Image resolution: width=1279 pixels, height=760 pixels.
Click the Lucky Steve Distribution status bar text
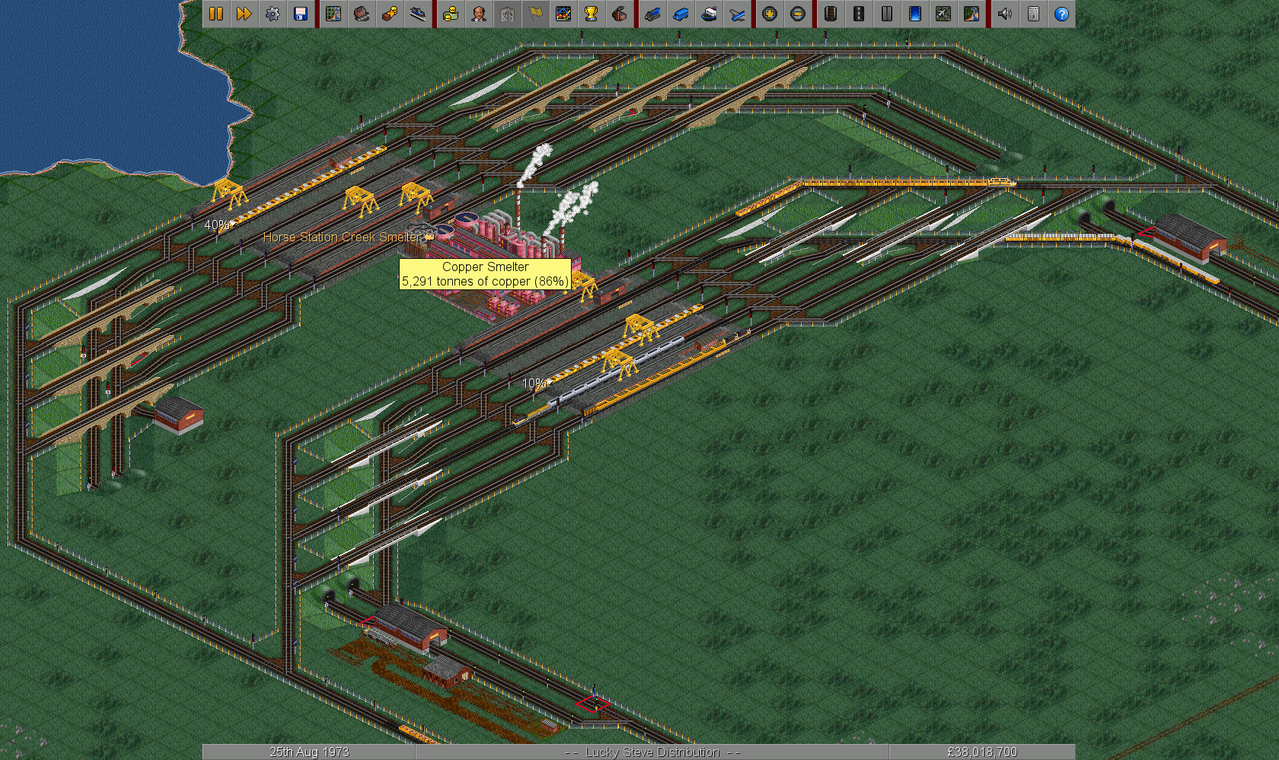(651, 752)
